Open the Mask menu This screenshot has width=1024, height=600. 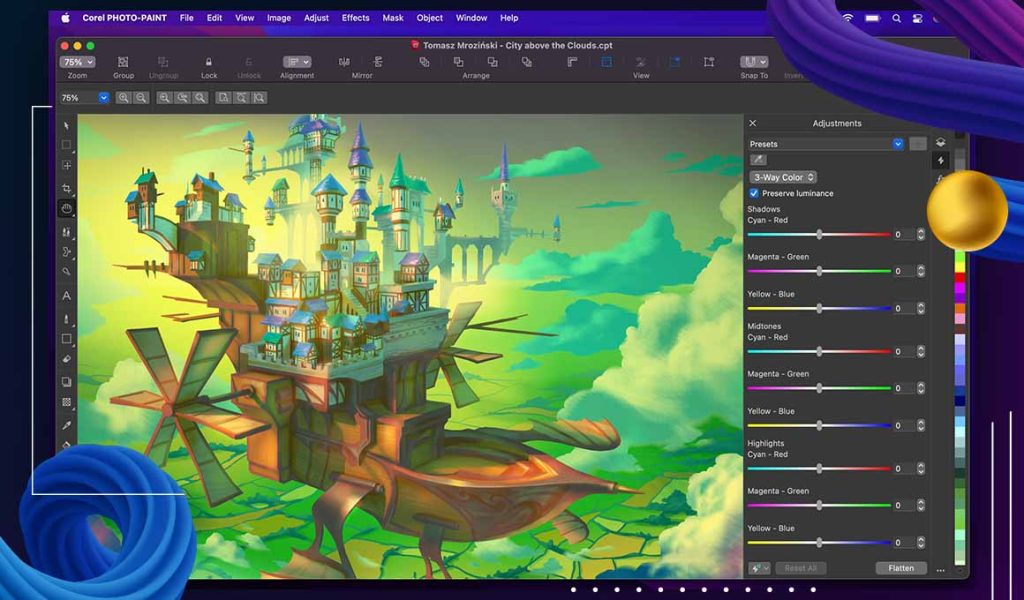(x=392, y=18)
